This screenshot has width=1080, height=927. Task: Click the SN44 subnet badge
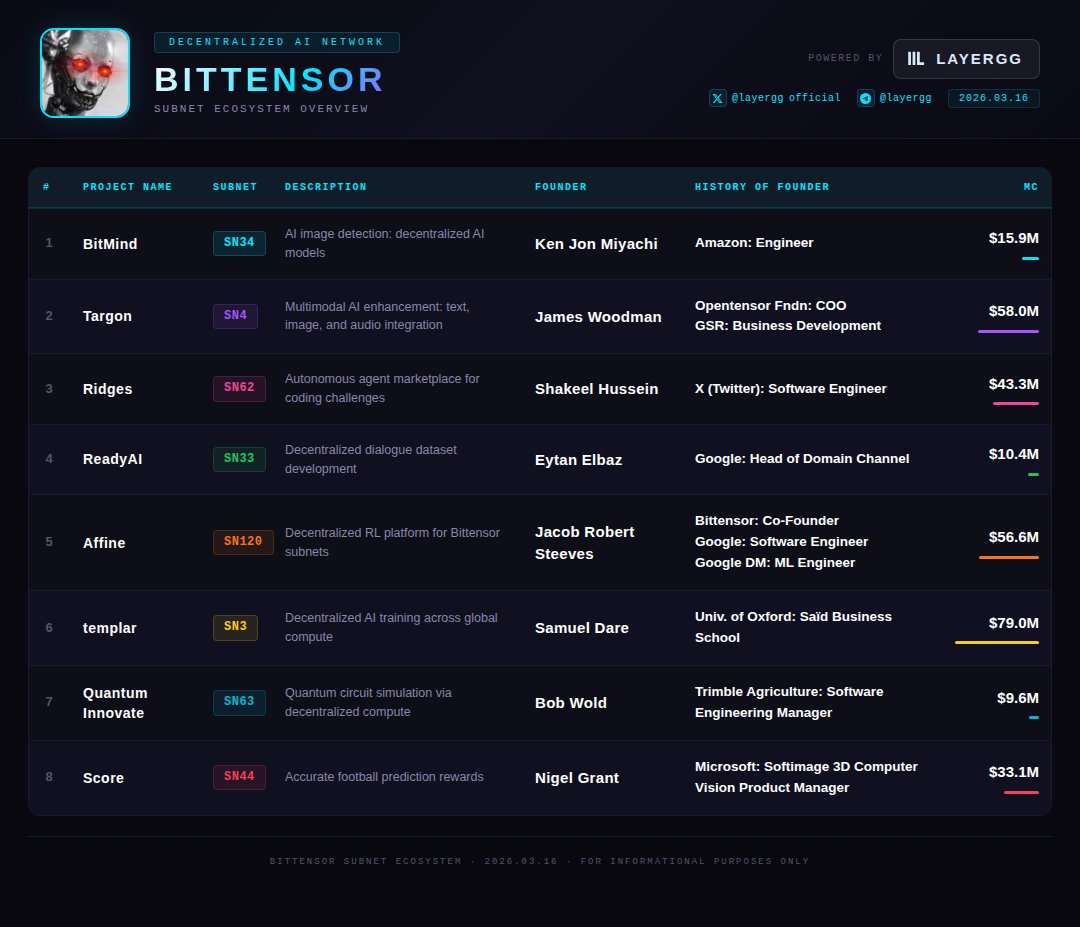[x=239, y=777]
